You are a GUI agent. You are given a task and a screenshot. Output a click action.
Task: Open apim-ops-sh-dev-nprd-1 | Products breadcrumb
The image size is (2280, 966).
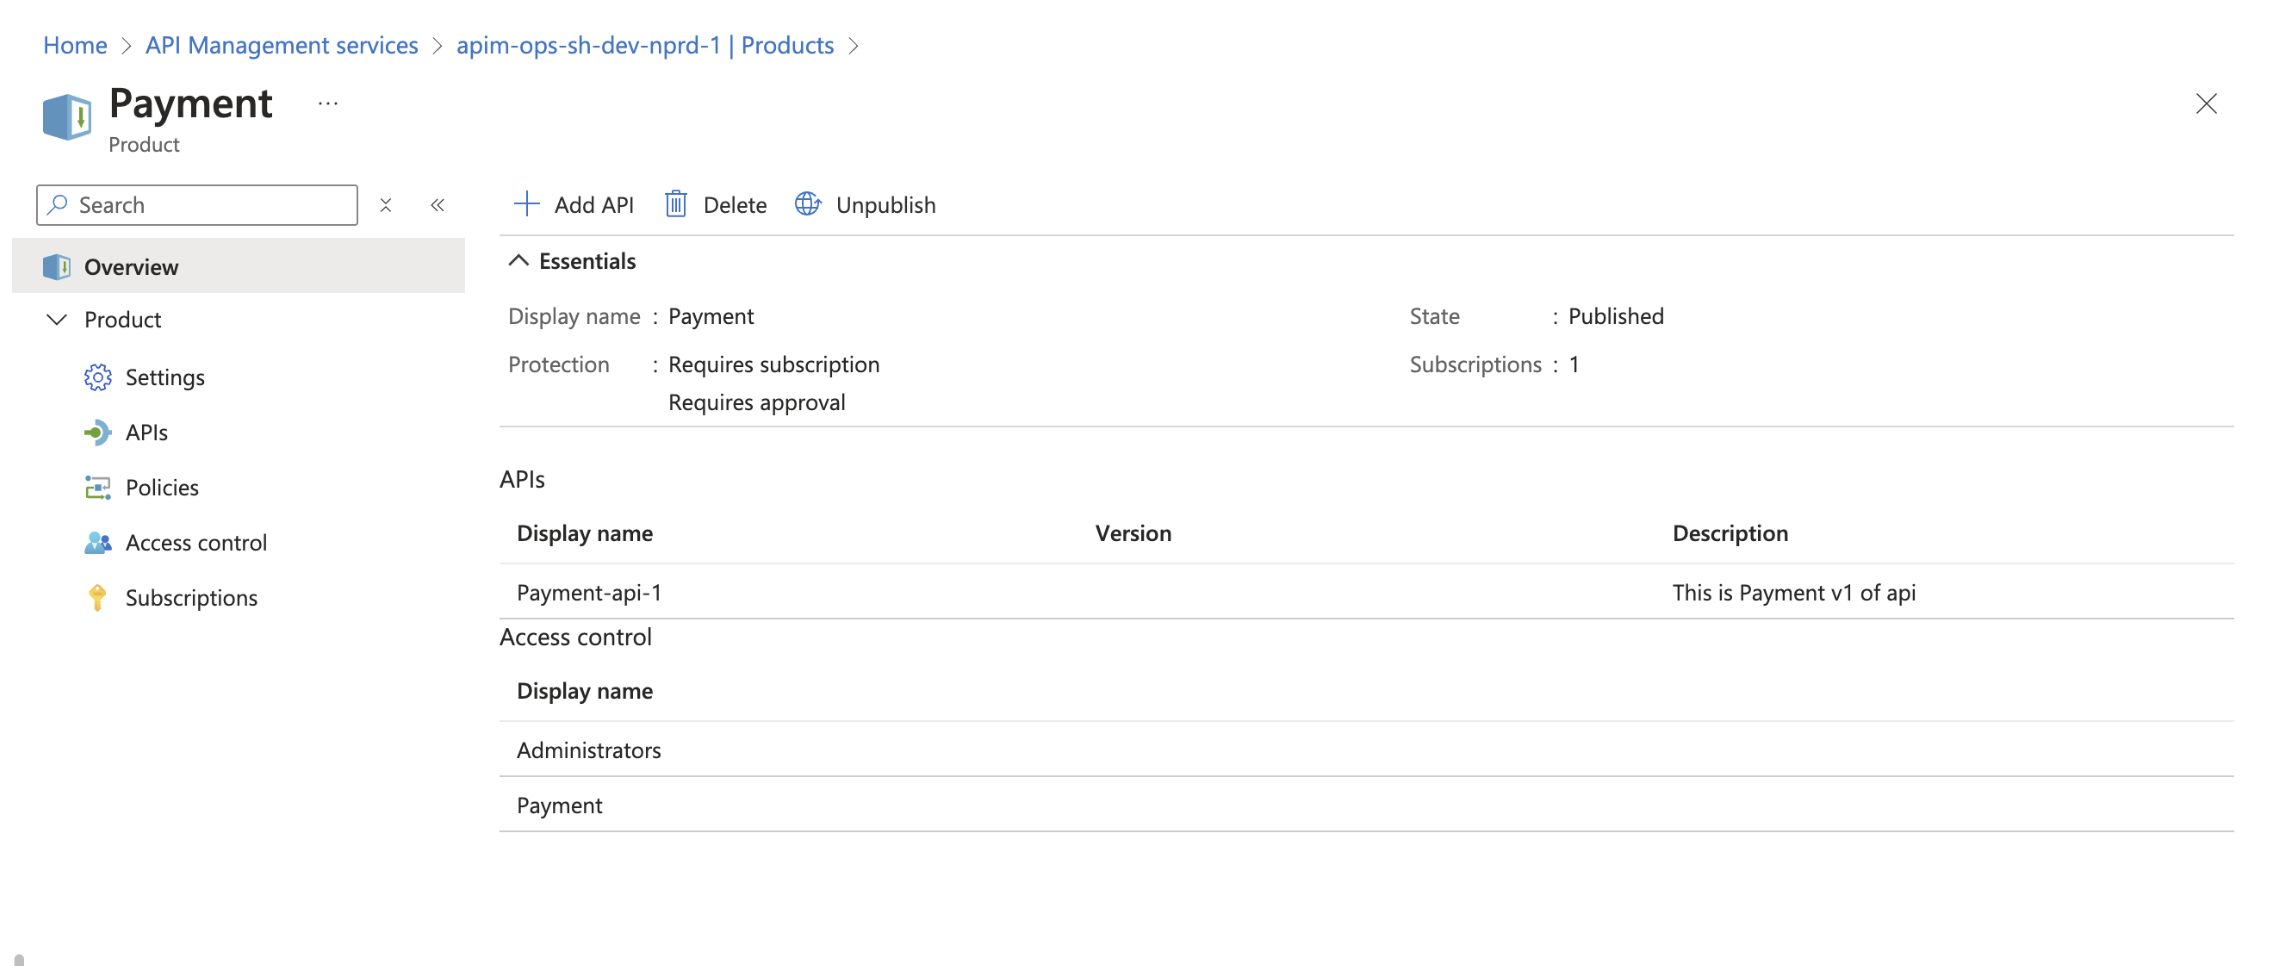[645, 45]
